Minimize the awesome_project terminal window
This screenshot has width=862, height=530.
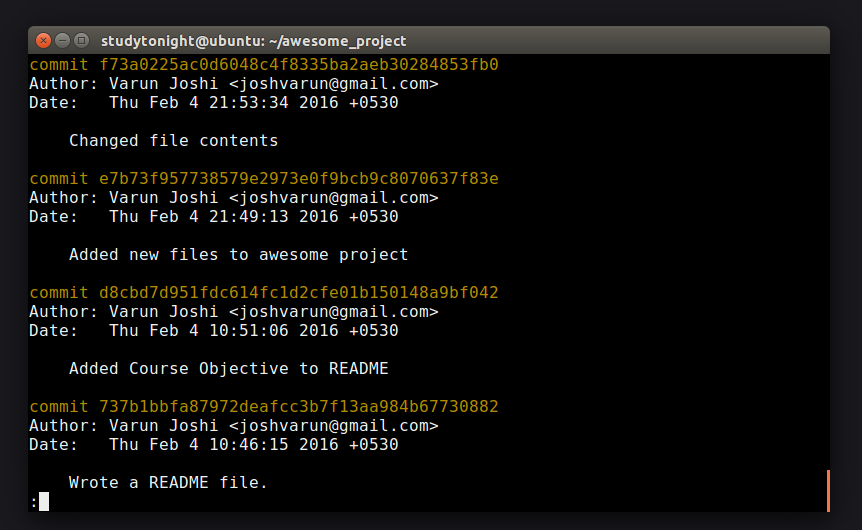(x=63, y=41)
